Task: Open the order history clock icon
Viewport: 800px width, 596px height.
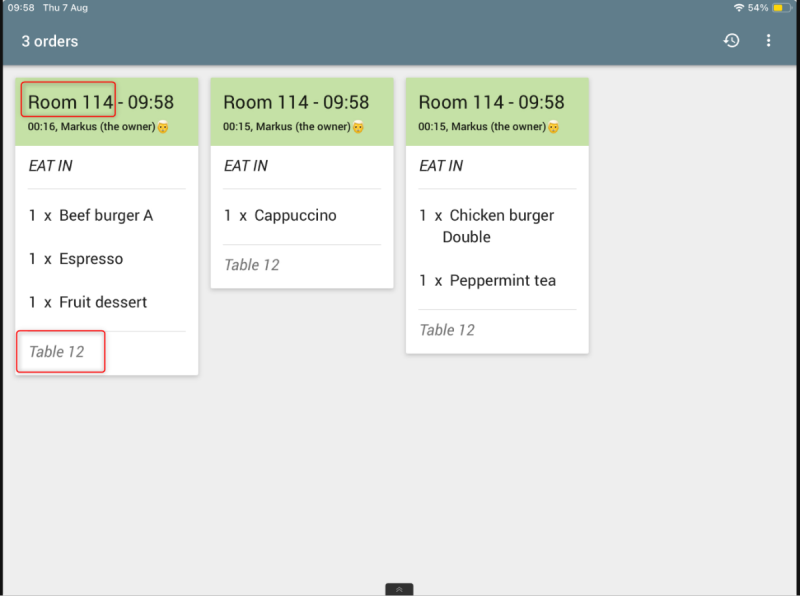Action: click(x=732, y=41)
